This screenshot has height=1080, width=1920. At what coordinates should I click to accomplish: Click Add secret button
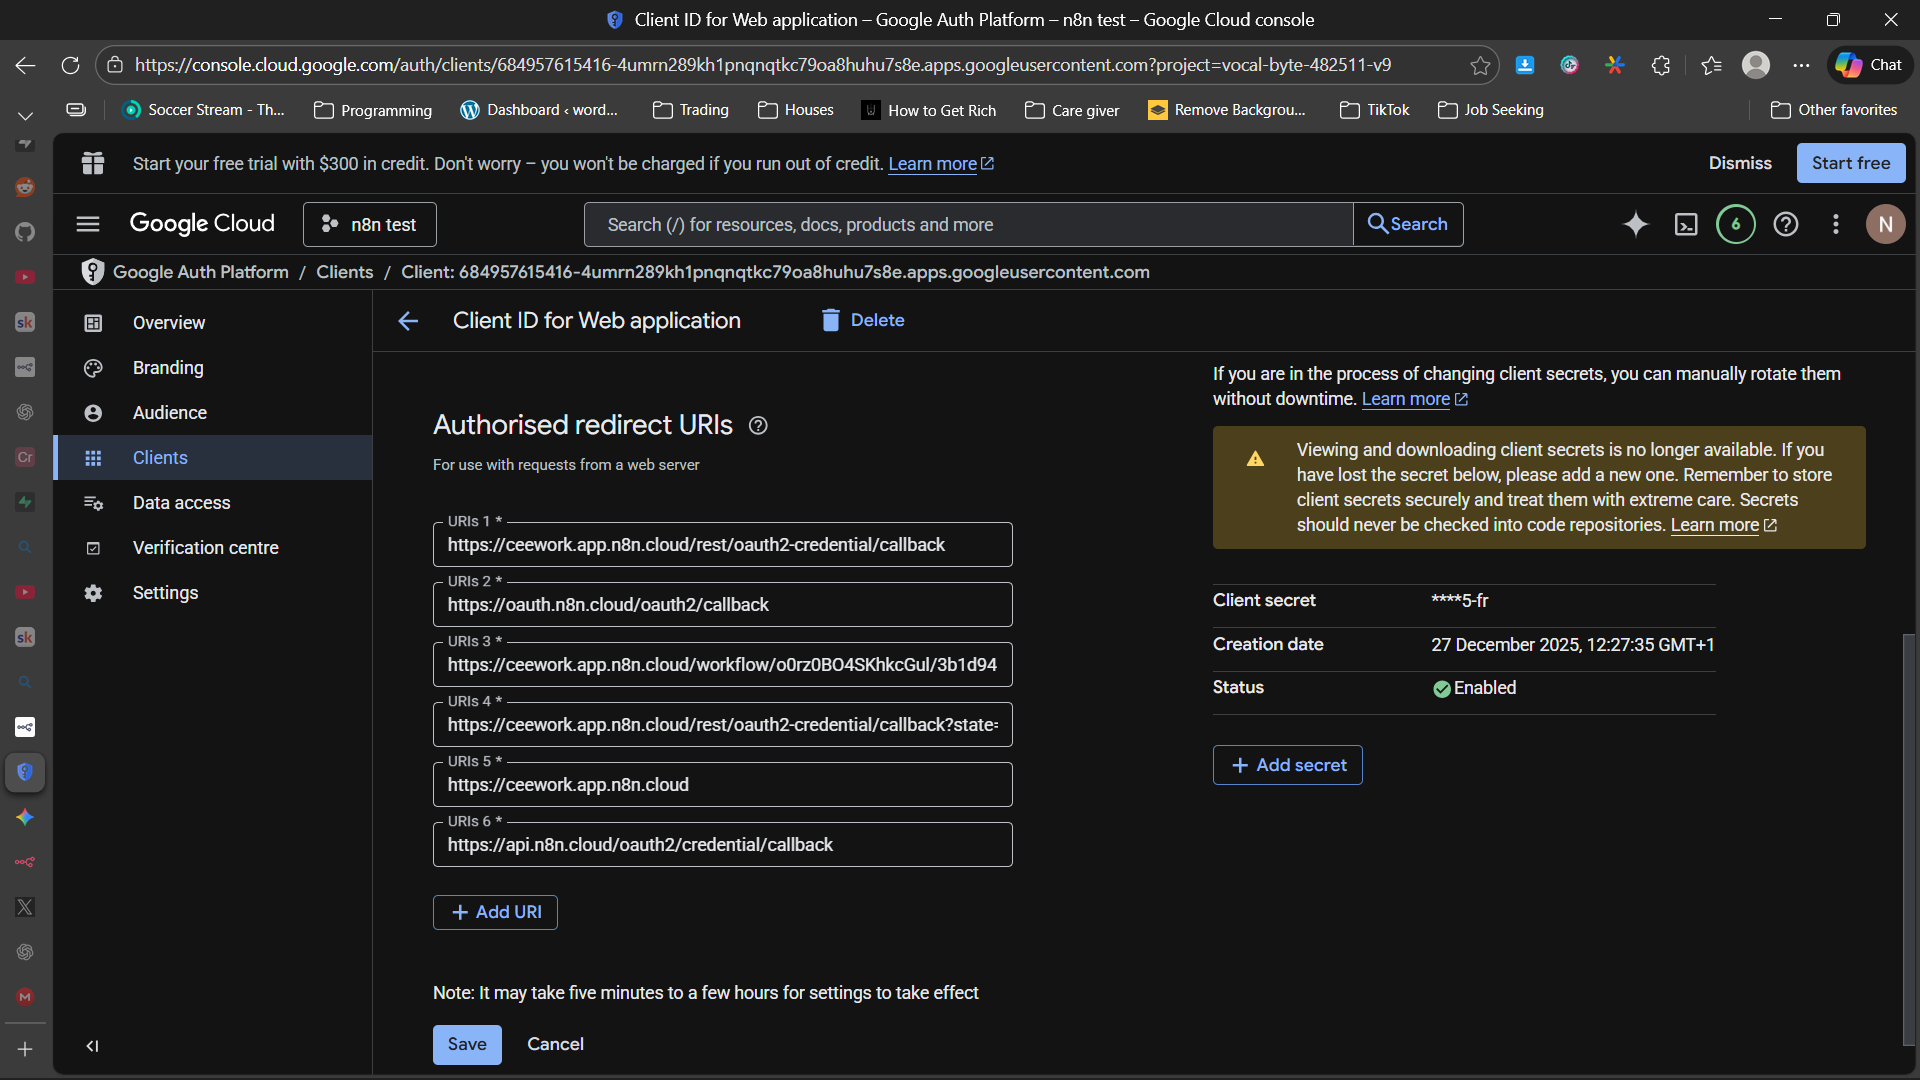pyautogui.click(x=1287, y=765)
